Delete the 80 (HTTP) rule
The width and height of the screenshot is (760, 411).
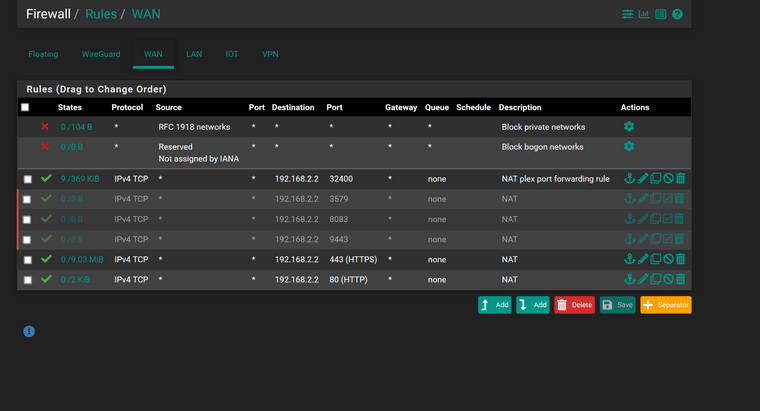pyautogui.click(x=681, y=279)
